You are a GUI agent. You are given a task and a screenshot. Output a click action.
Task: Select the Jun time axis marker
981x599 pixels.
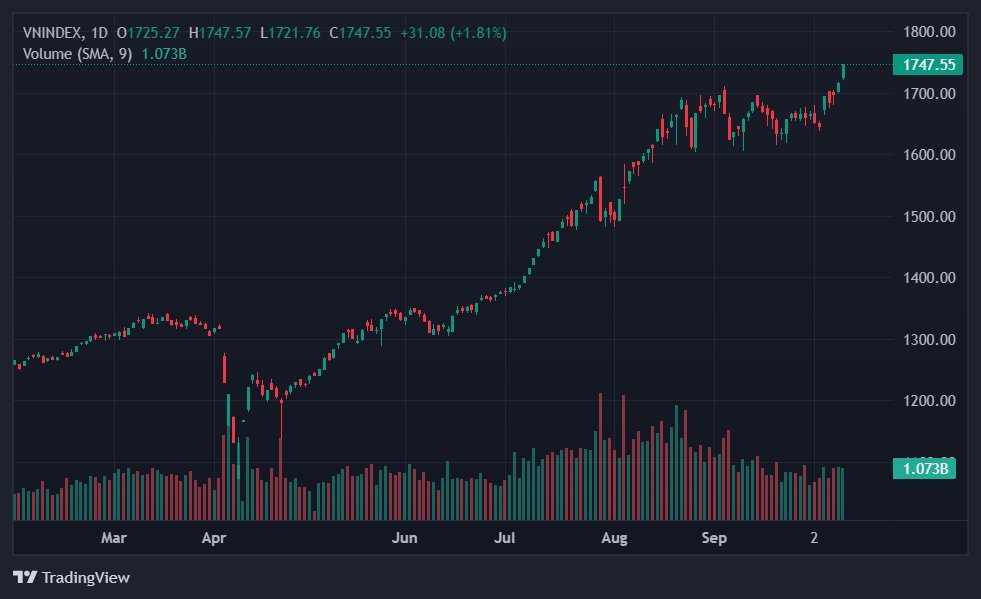coord(403,538)
